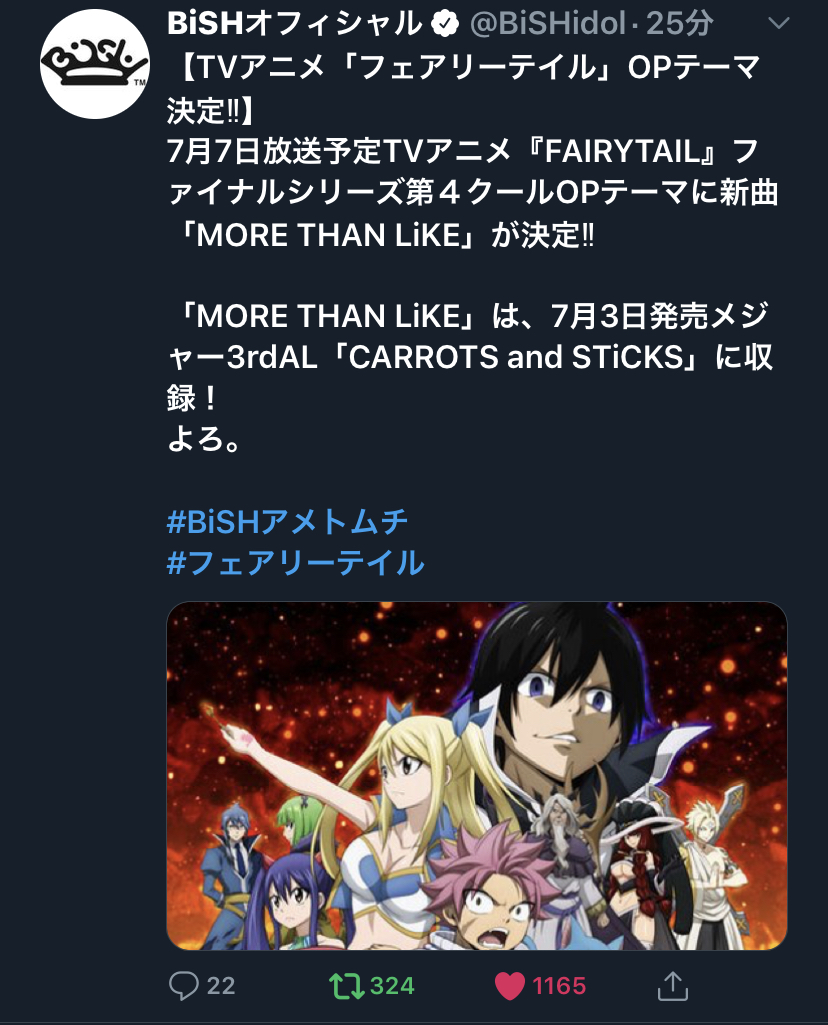Click the 324 retweets count
The width and height of the screenshot is (828, 1025).
click(x=392, y=986)
